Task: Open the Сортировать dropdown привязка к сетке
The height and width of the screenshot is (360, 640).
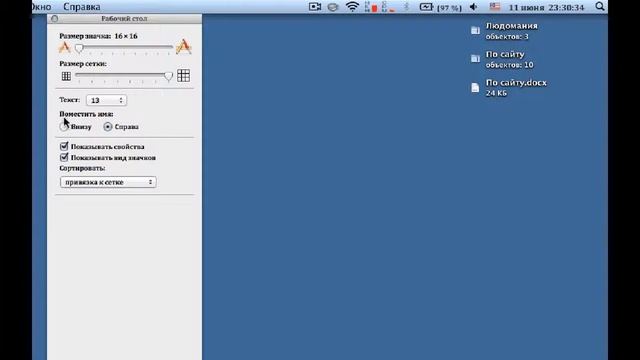Action: 108,182
